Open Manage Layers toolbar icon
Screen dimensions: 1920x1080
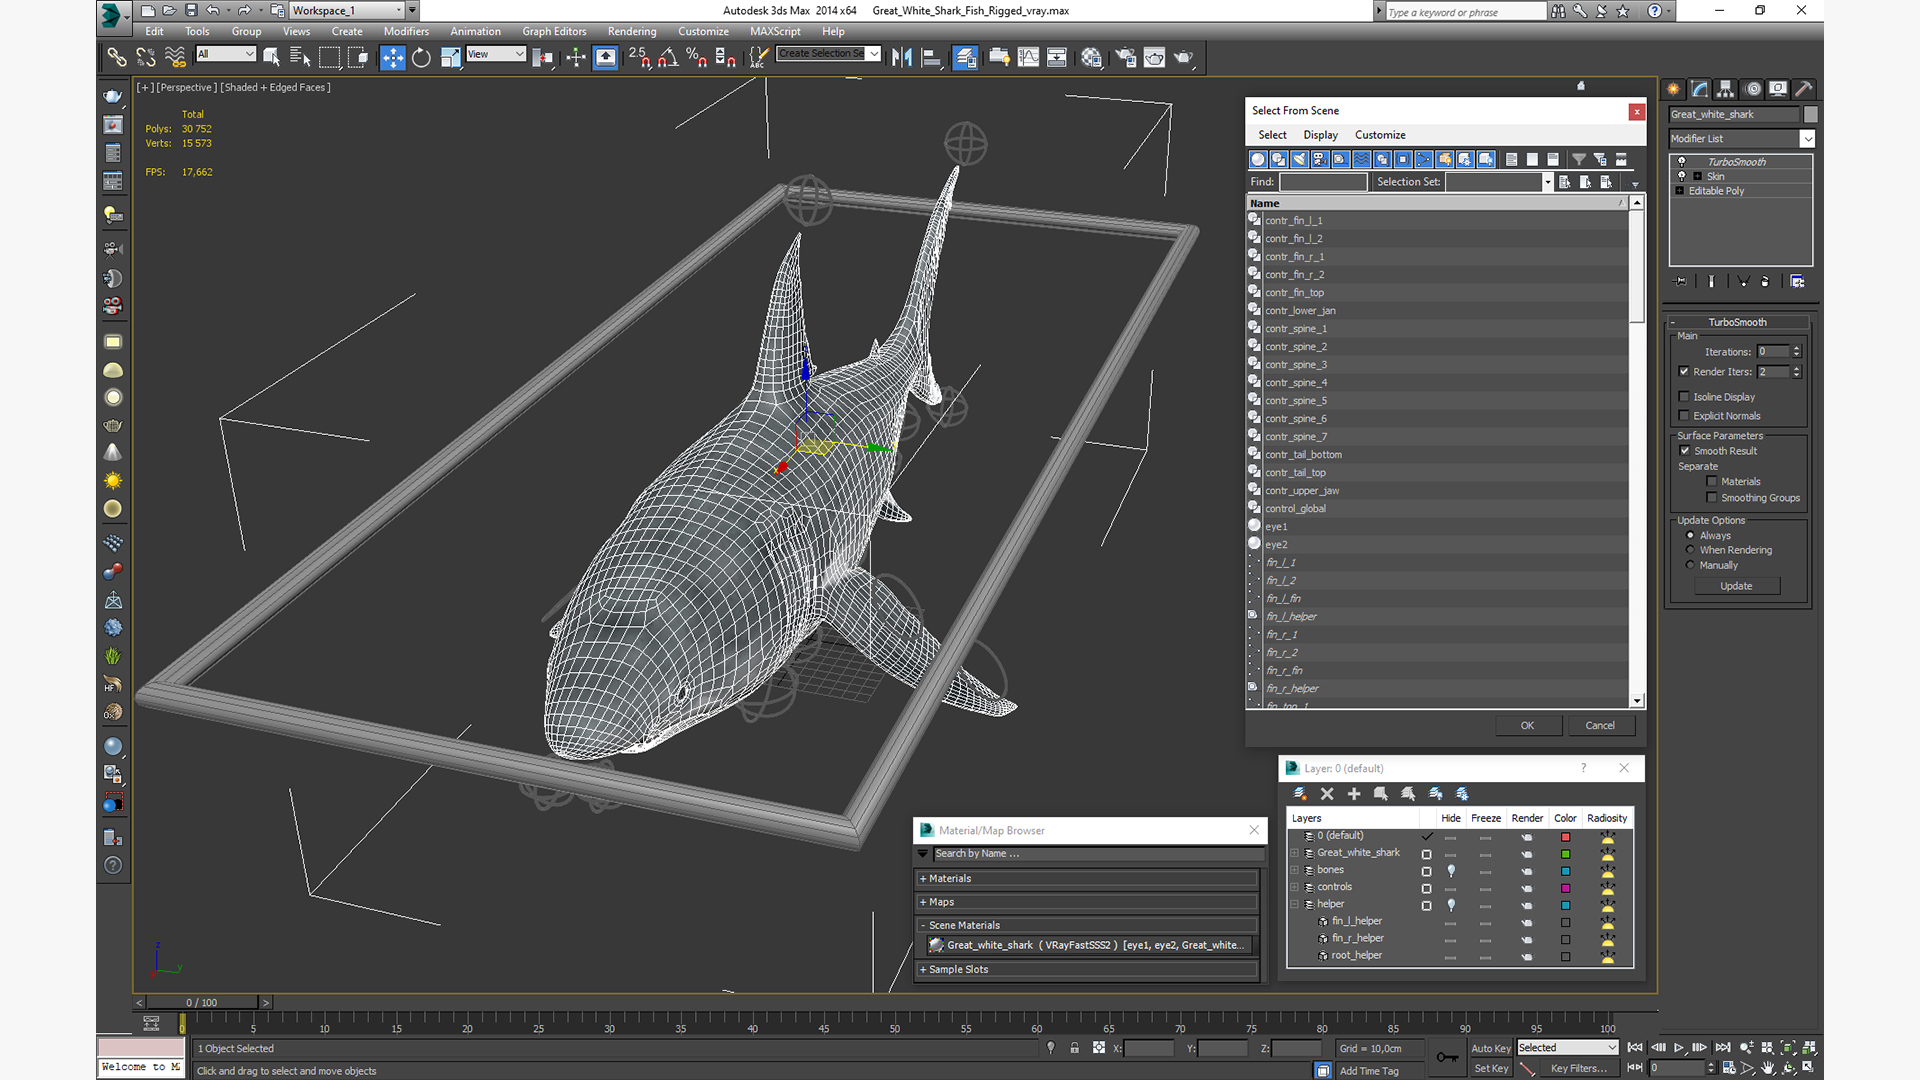tap(965, 58)
